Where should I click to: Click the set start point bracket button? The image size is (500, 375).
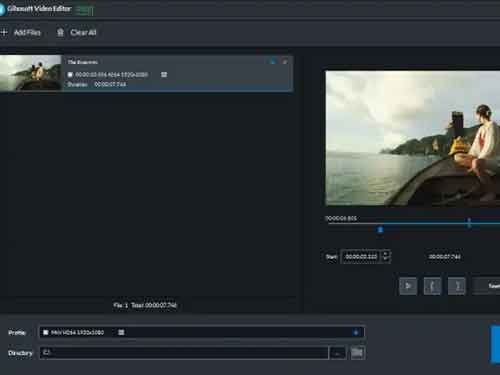coord(432,286)
